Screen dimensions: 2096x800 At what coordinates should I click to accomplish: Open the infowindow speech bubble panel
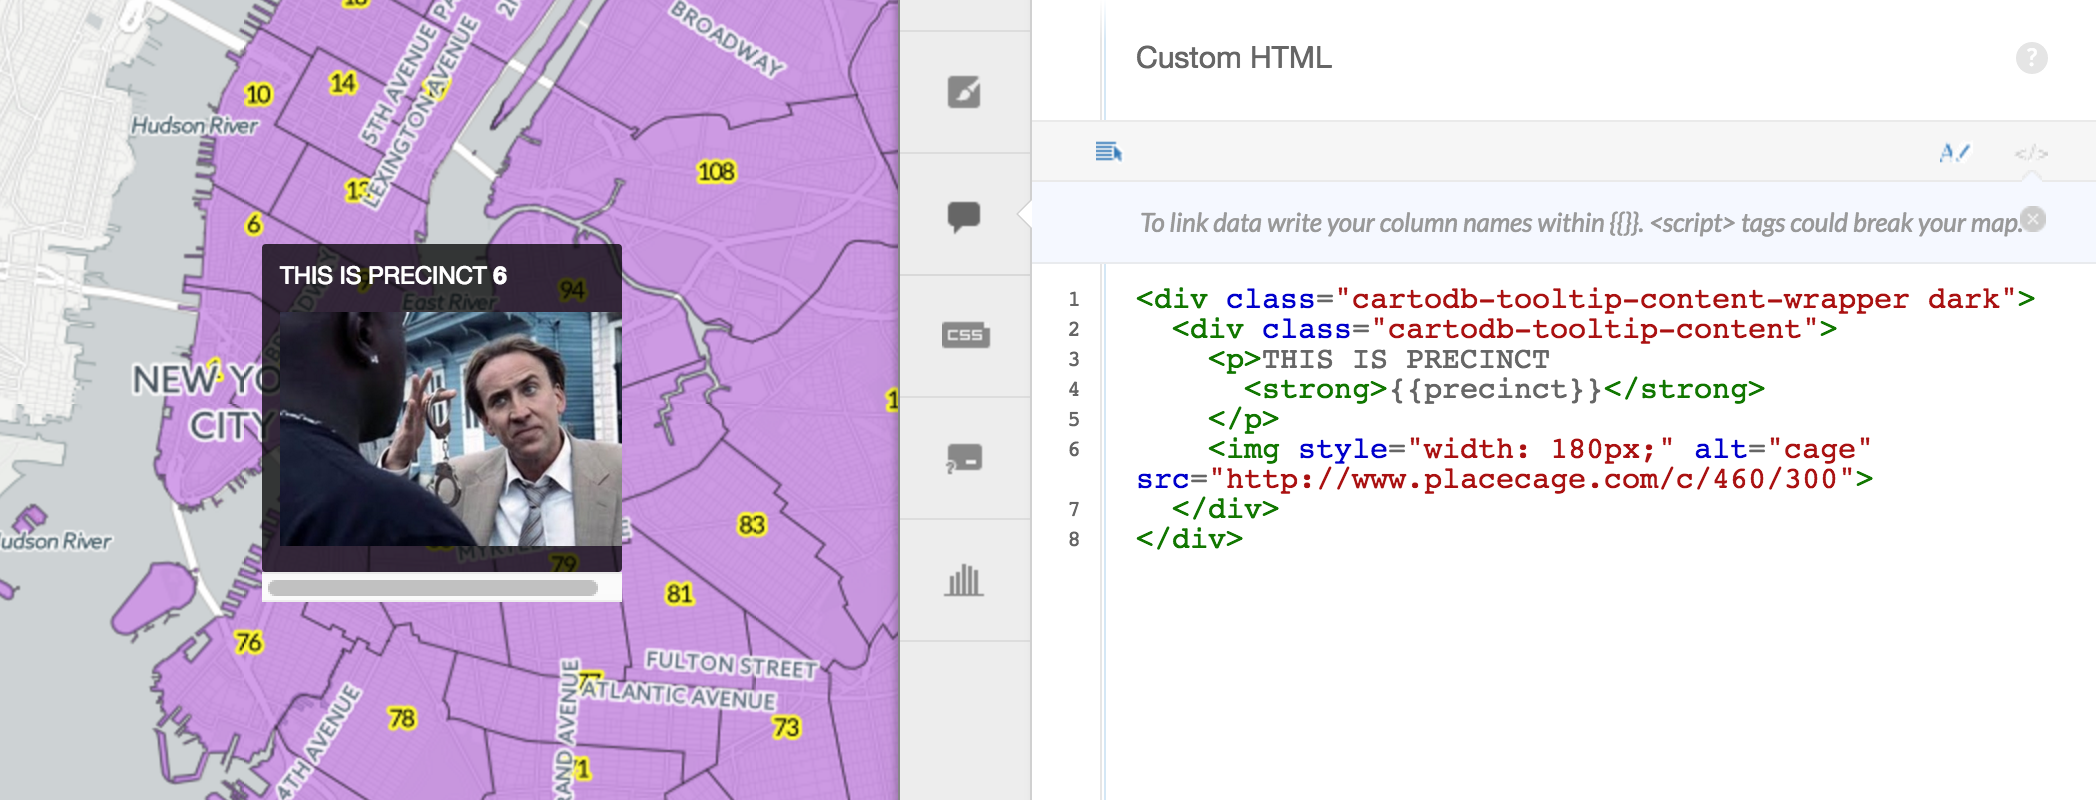[x=964, y=215]
